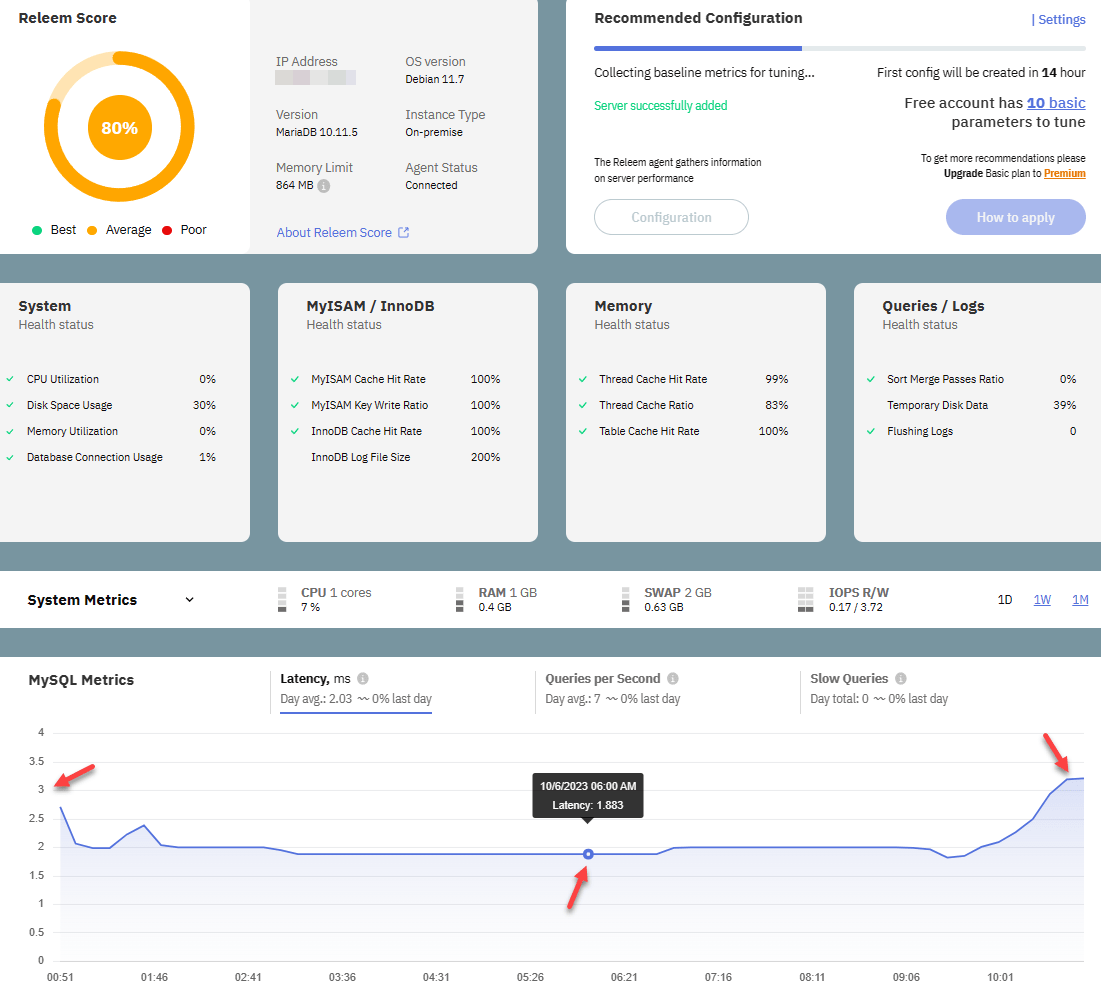Switch to the Queries per Second tab
The height and width of the screenshot is (993, 1101).
612,689
